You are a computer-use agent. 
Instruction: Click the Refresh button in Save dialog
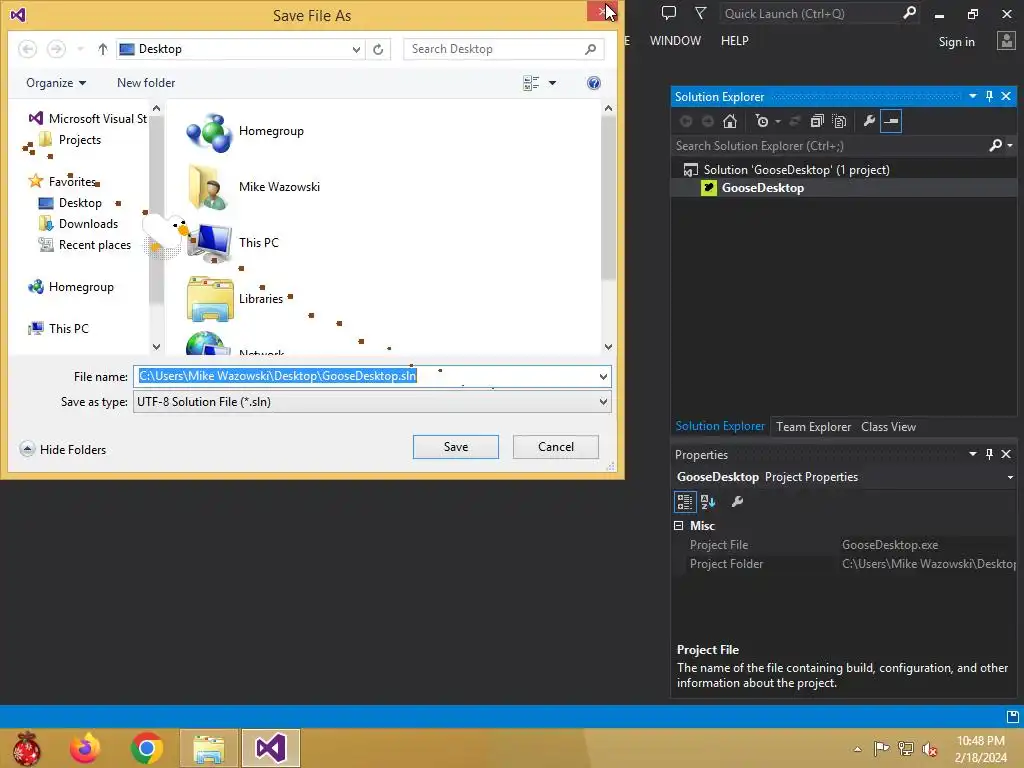click(x=378, y=50)
